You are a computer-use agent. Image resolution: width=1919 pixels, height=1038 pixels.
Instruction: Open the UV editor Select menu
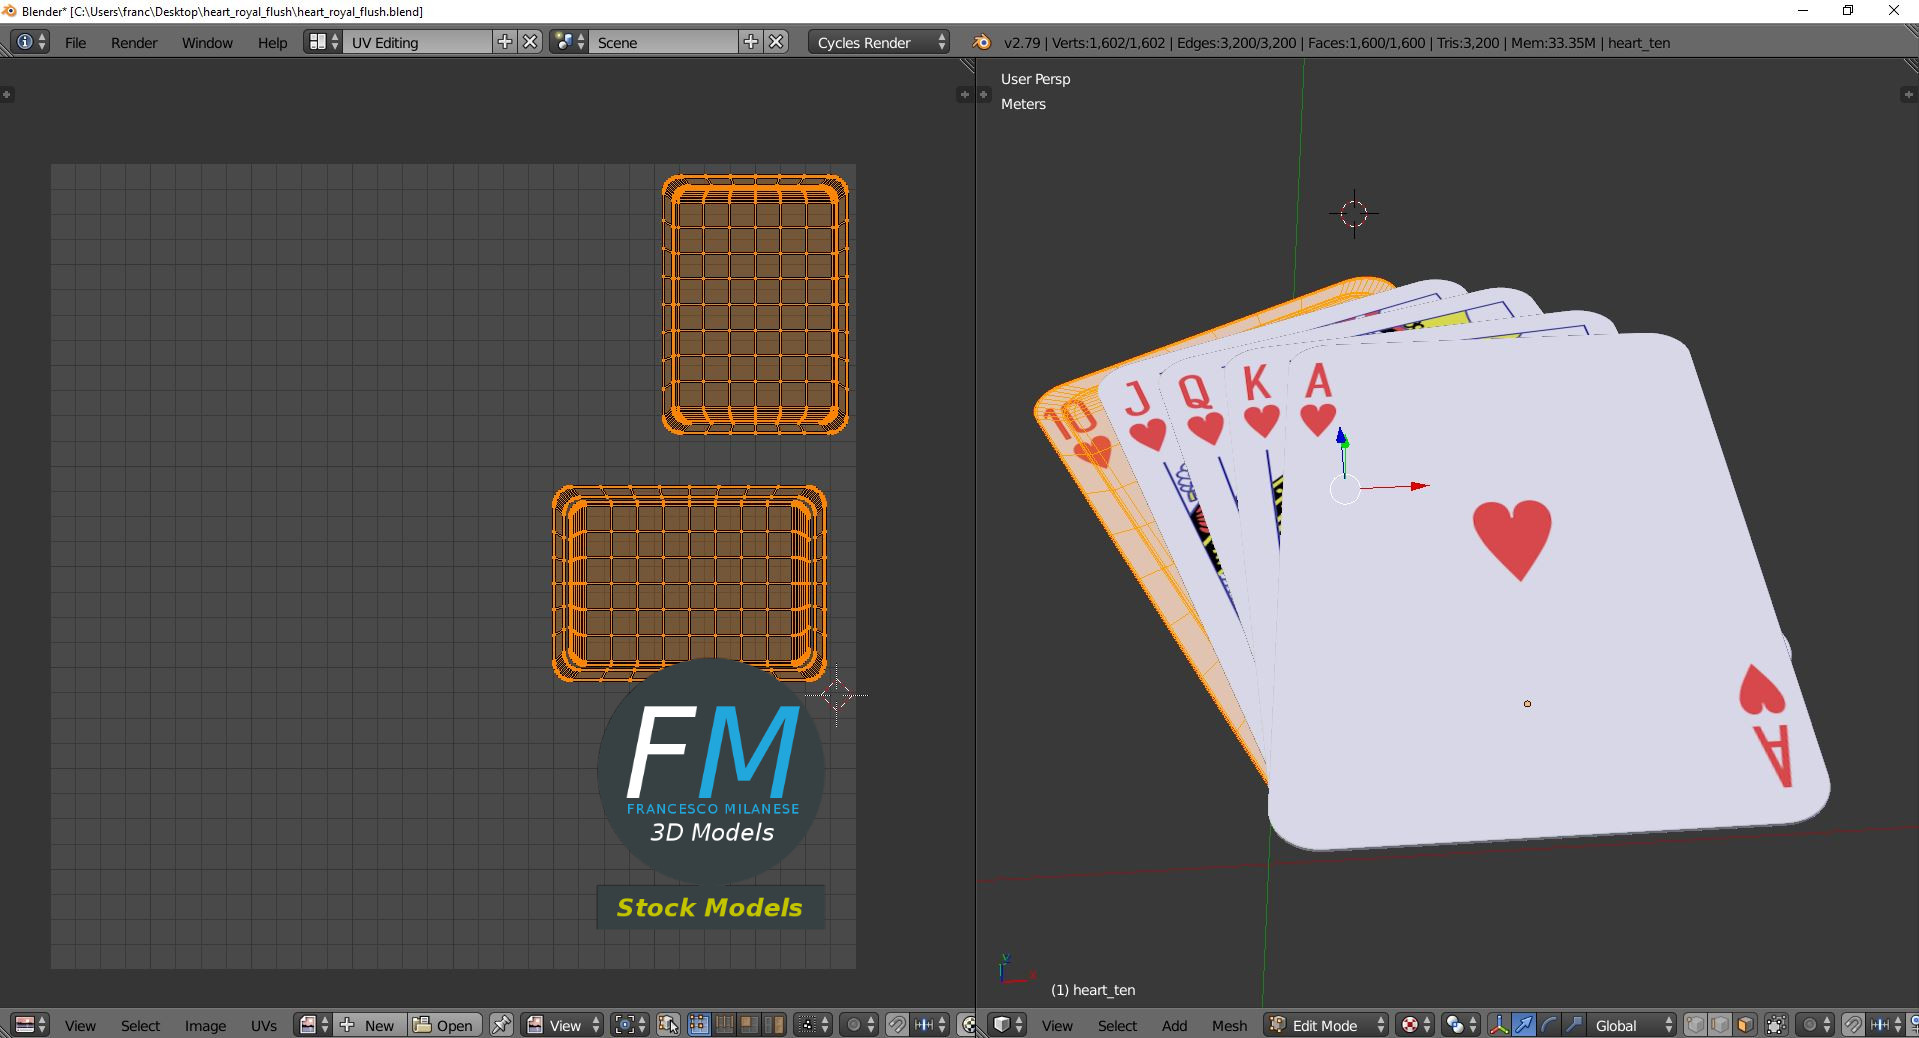click(140, 1025)
